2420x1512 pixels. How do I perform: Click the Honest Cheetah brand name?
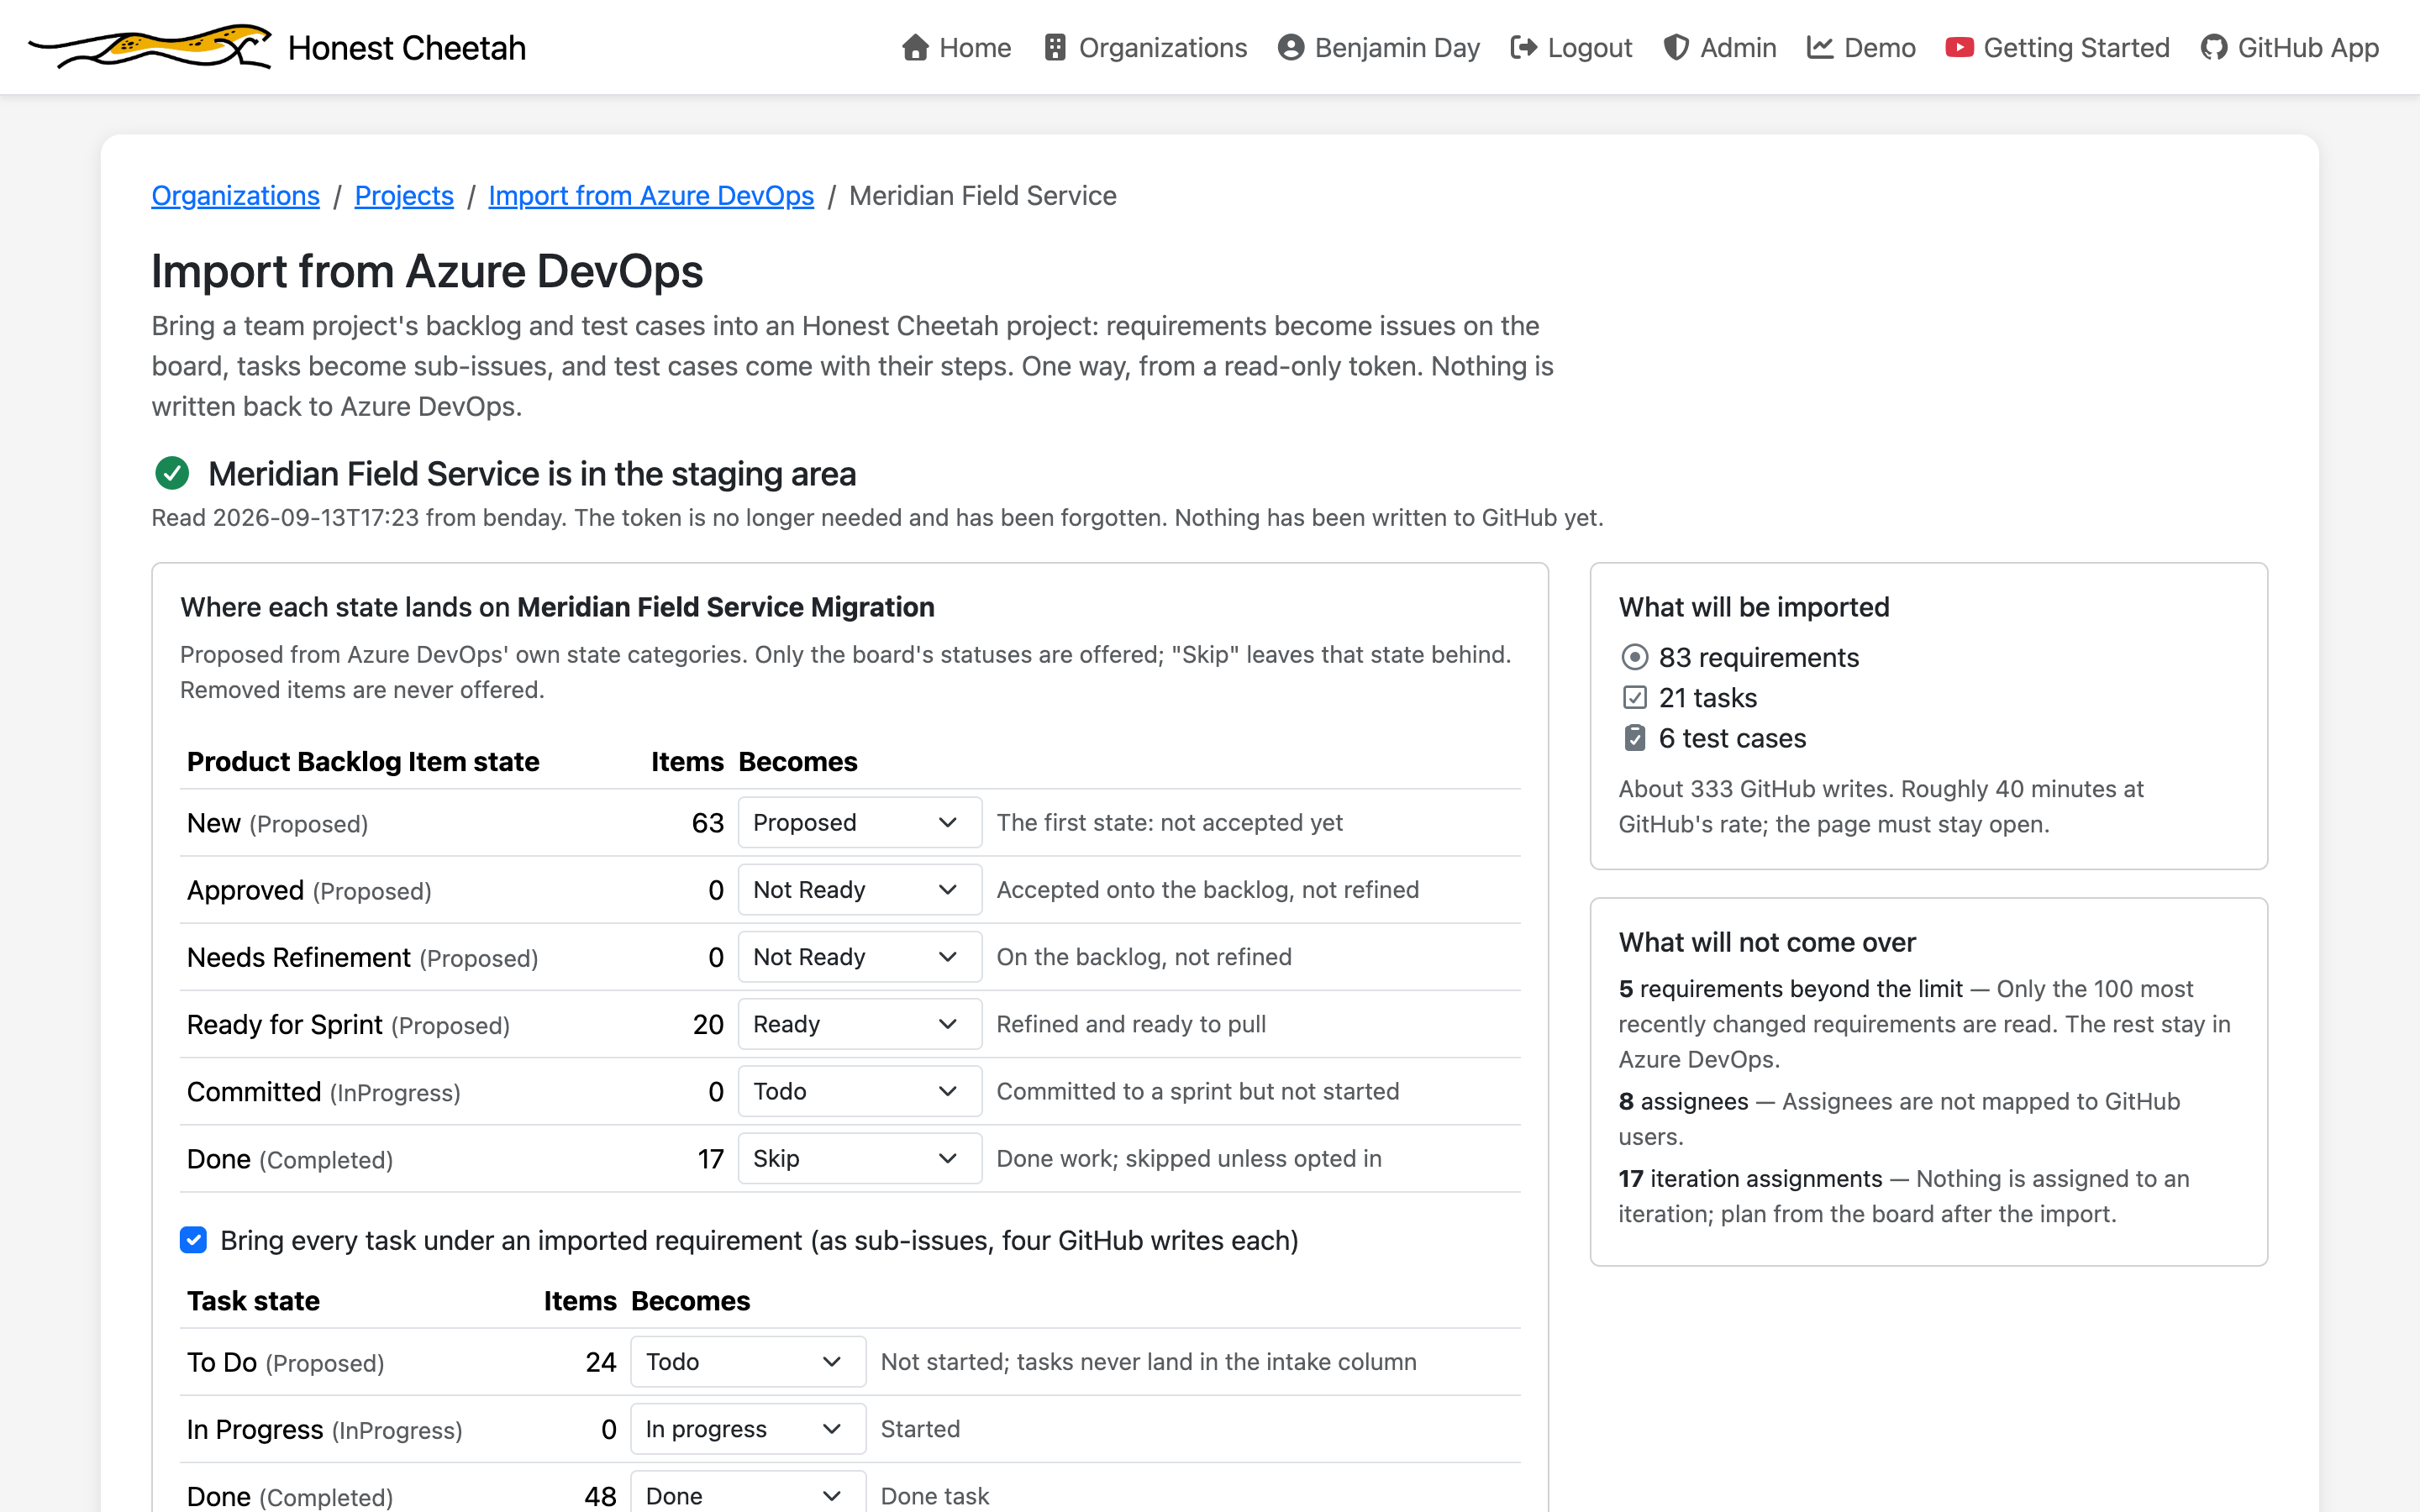click(x=407, y=48)
